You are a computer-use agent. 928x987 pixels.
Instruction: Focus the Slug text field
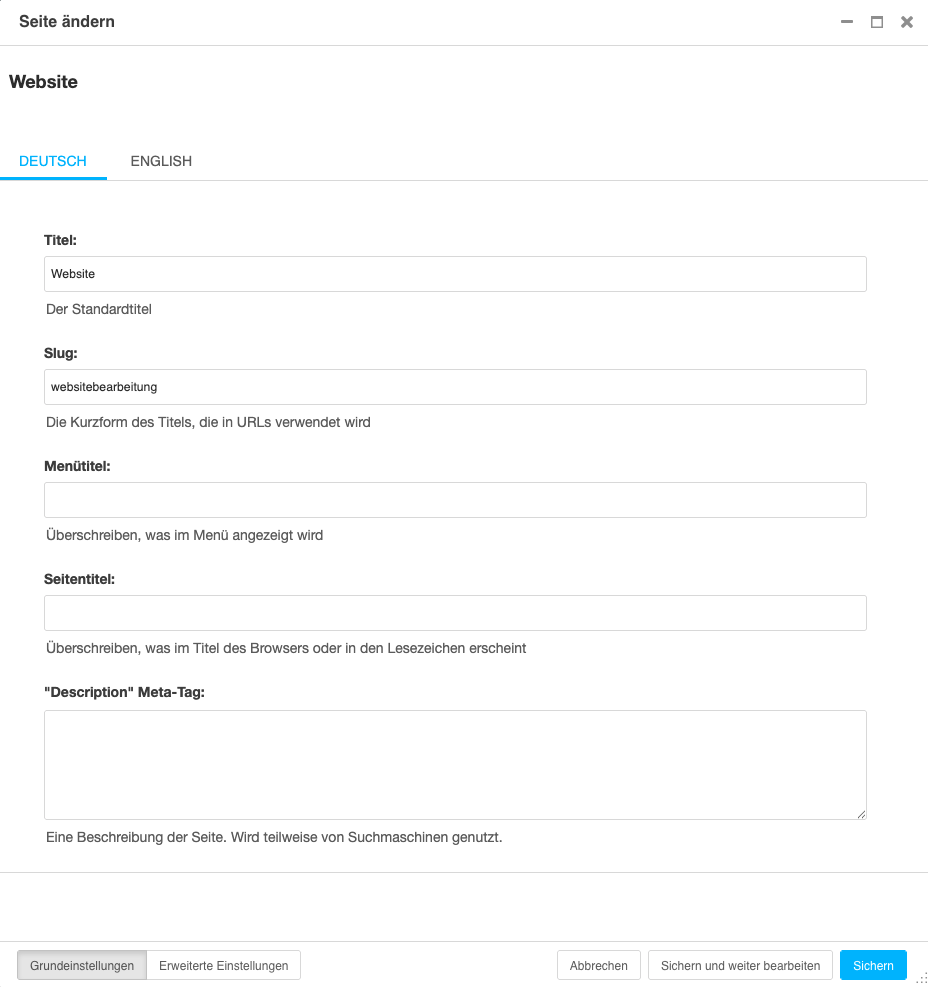point(455,386)
